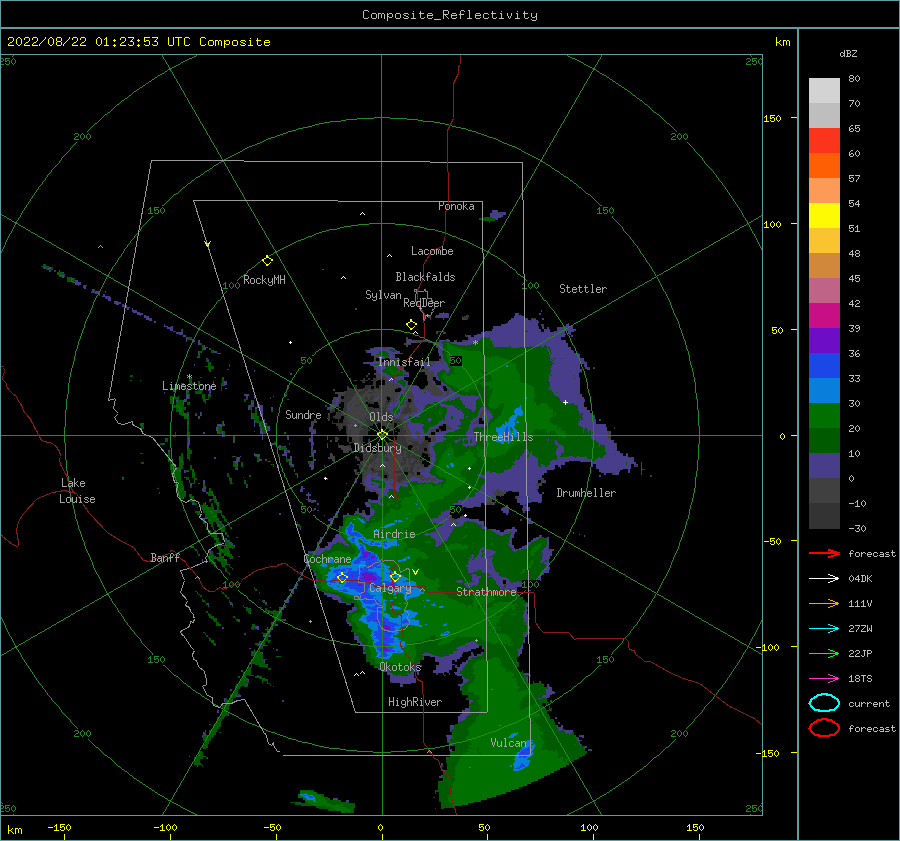
Task: Click the Airdrie city label
Action: coord(394,534)
